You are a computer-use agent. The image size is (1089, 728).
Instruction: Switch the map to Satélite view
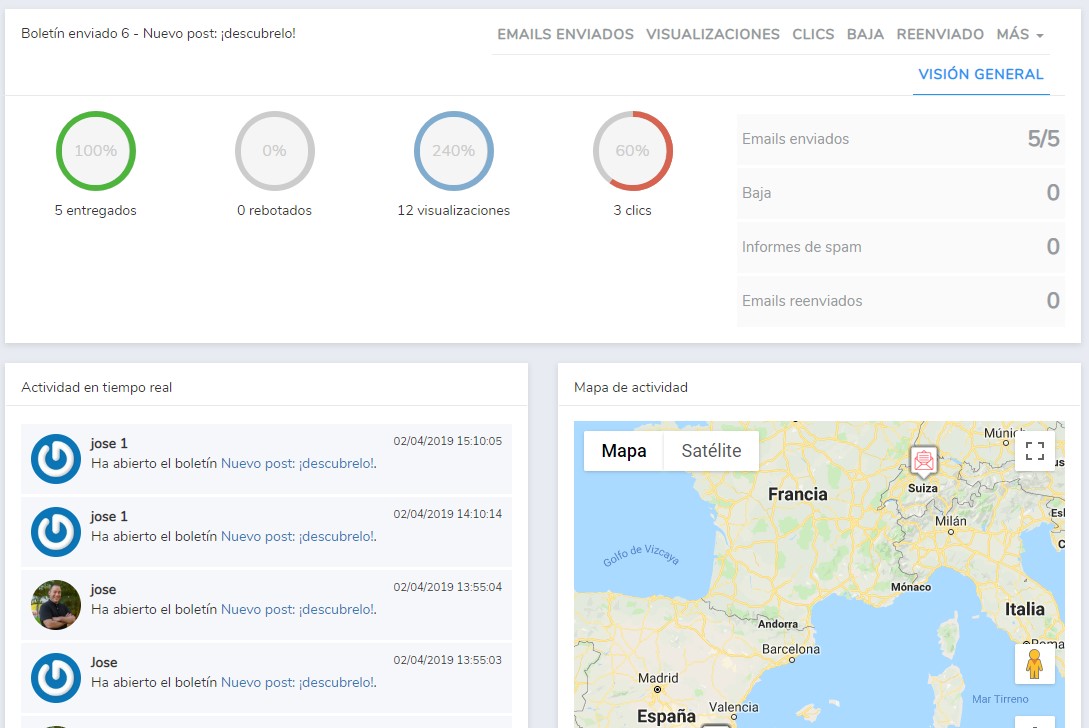[711, 451]
